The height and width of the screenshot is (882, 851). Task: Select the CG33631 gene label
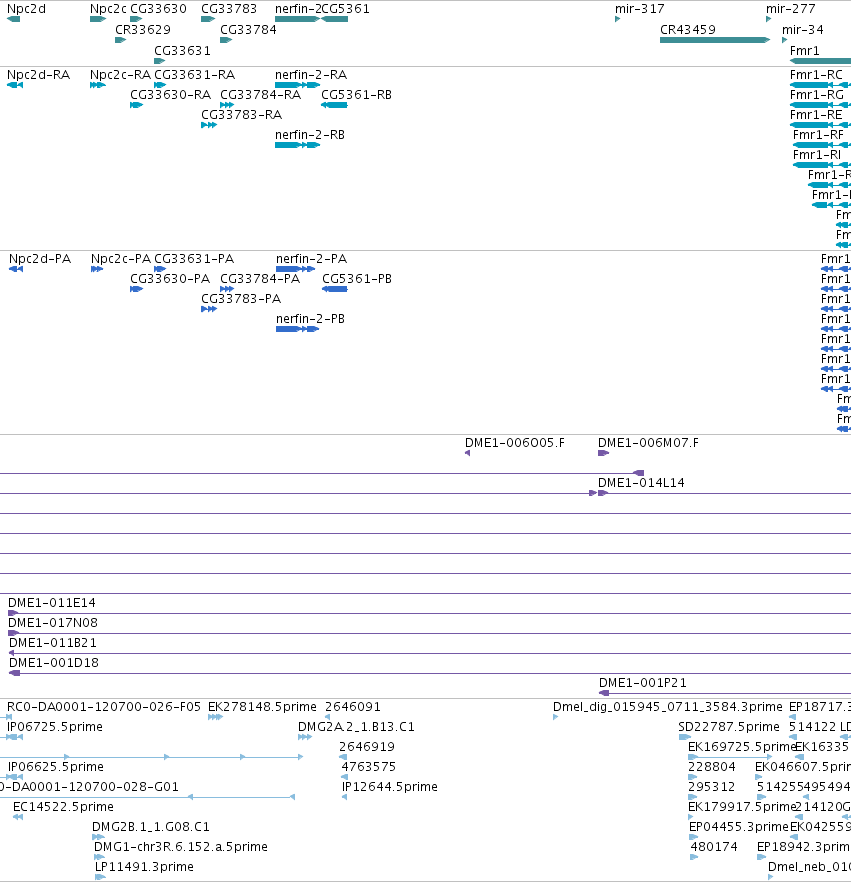coord(182,51)
